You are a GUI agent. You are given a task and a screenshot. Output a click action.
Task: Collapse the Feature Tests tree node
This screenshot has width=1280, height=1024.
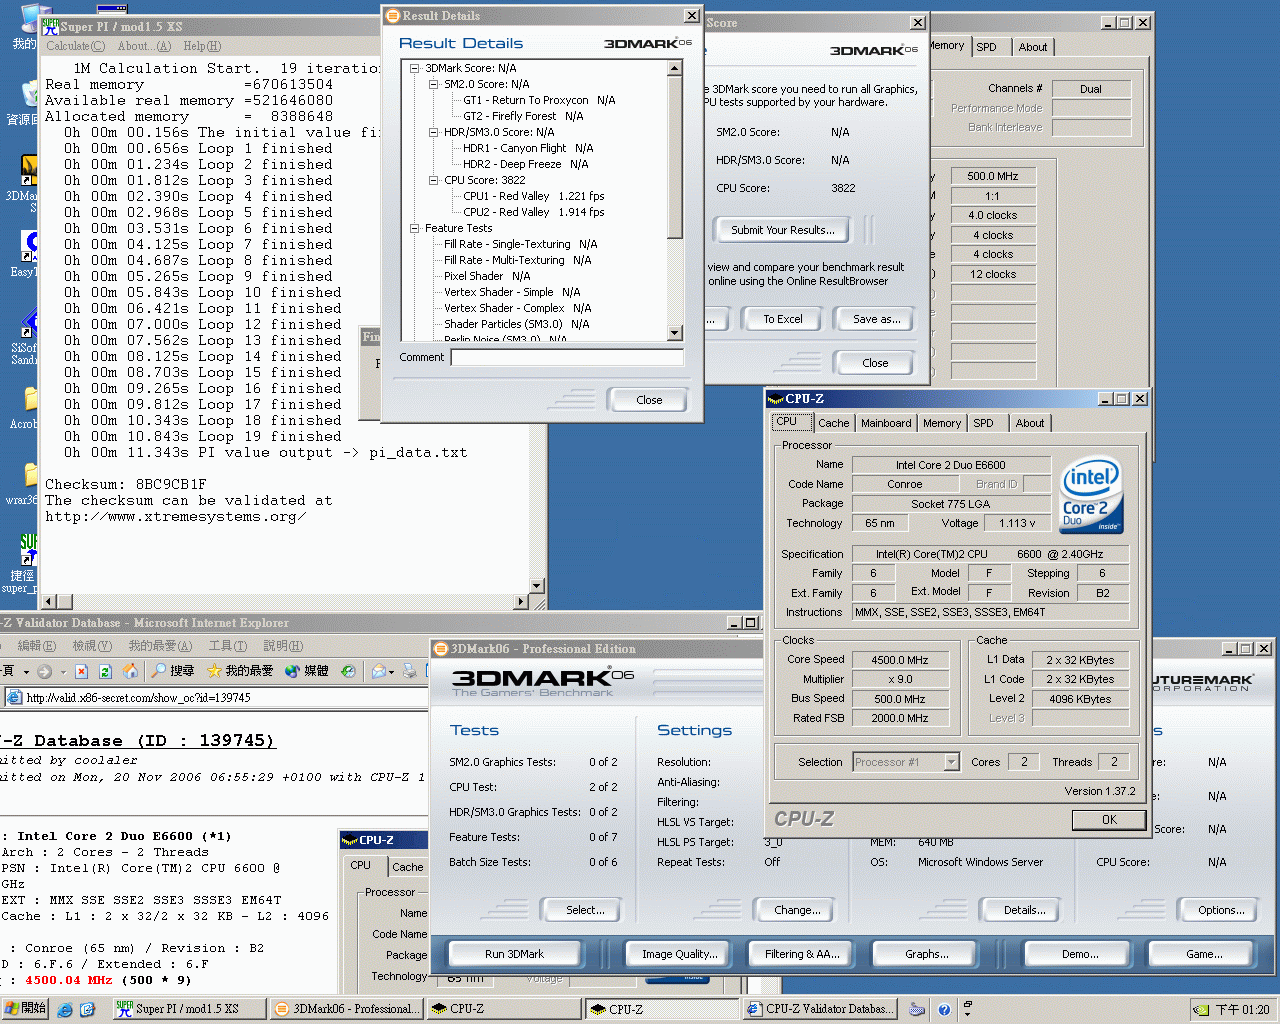(x=415, y=228)
